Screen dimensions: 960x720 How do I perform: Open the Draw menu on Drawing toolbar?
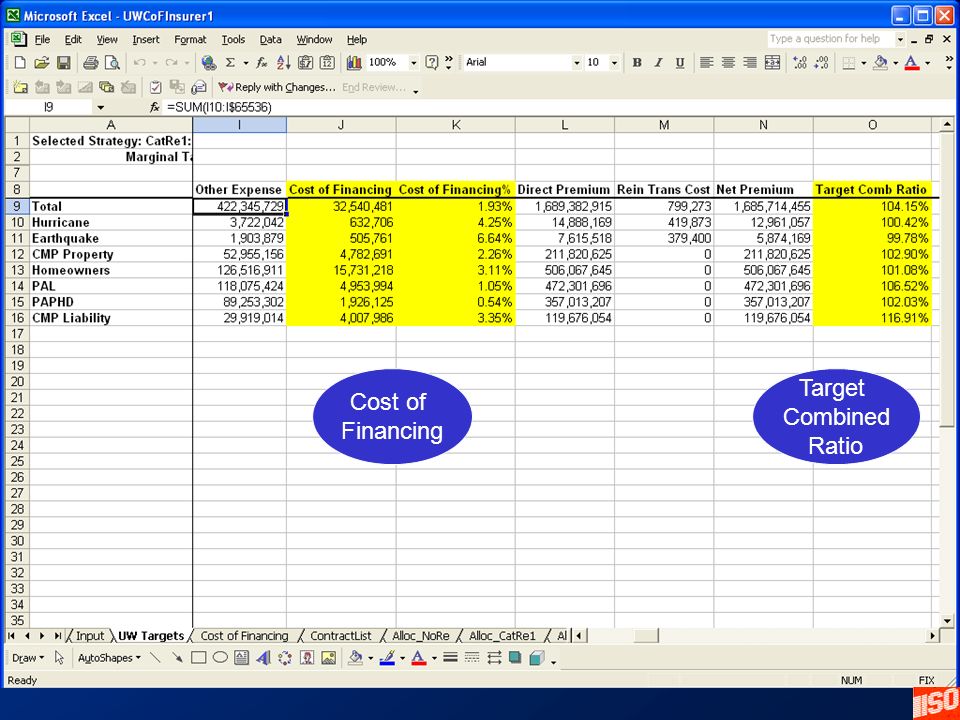point(28,658)
